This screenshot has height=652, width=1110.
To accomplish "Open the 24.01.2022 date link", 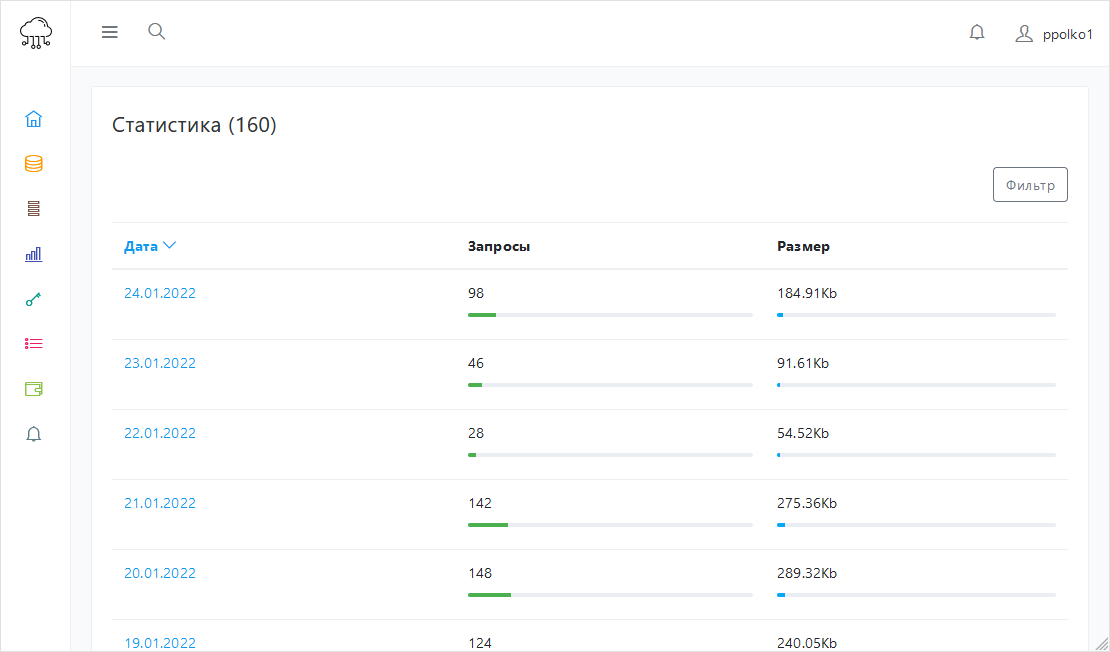I will pyautogui.click(x=160, y=293).
